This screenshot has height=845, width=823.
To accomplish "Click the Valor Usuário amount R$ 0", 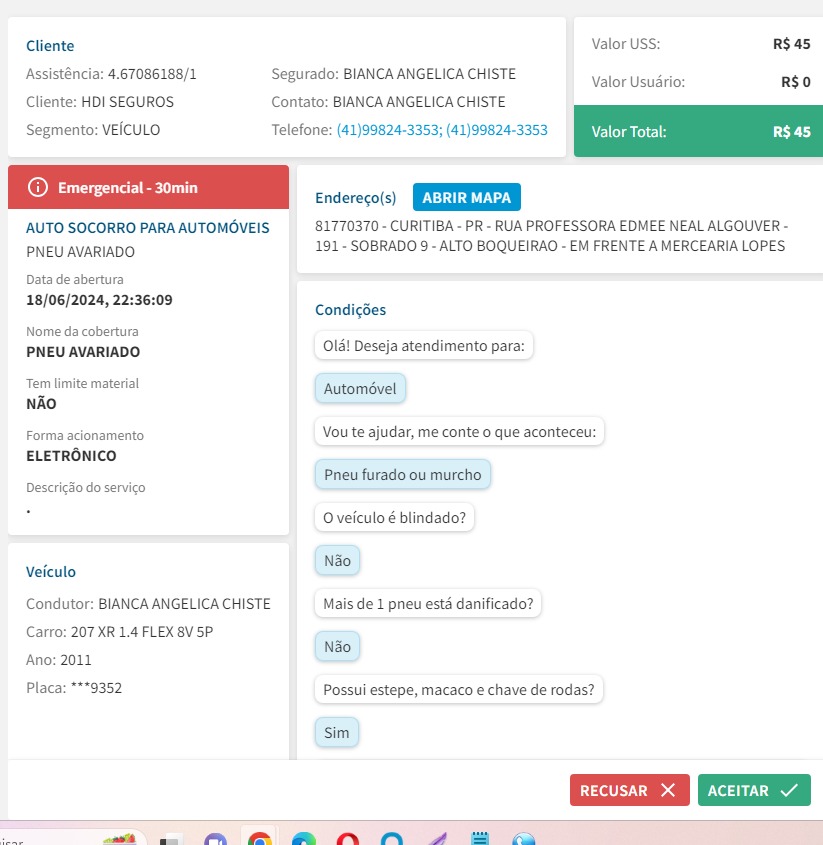I will click(x=796, y=82).
